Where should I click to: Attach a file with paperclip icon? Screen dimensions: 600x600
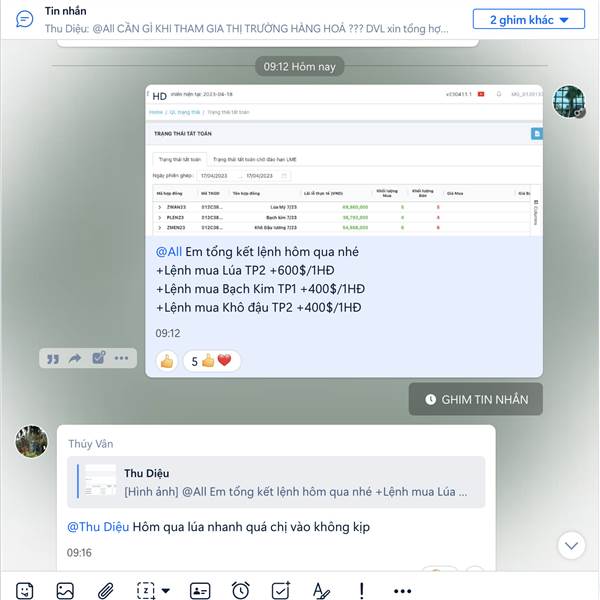pos(106,590)
